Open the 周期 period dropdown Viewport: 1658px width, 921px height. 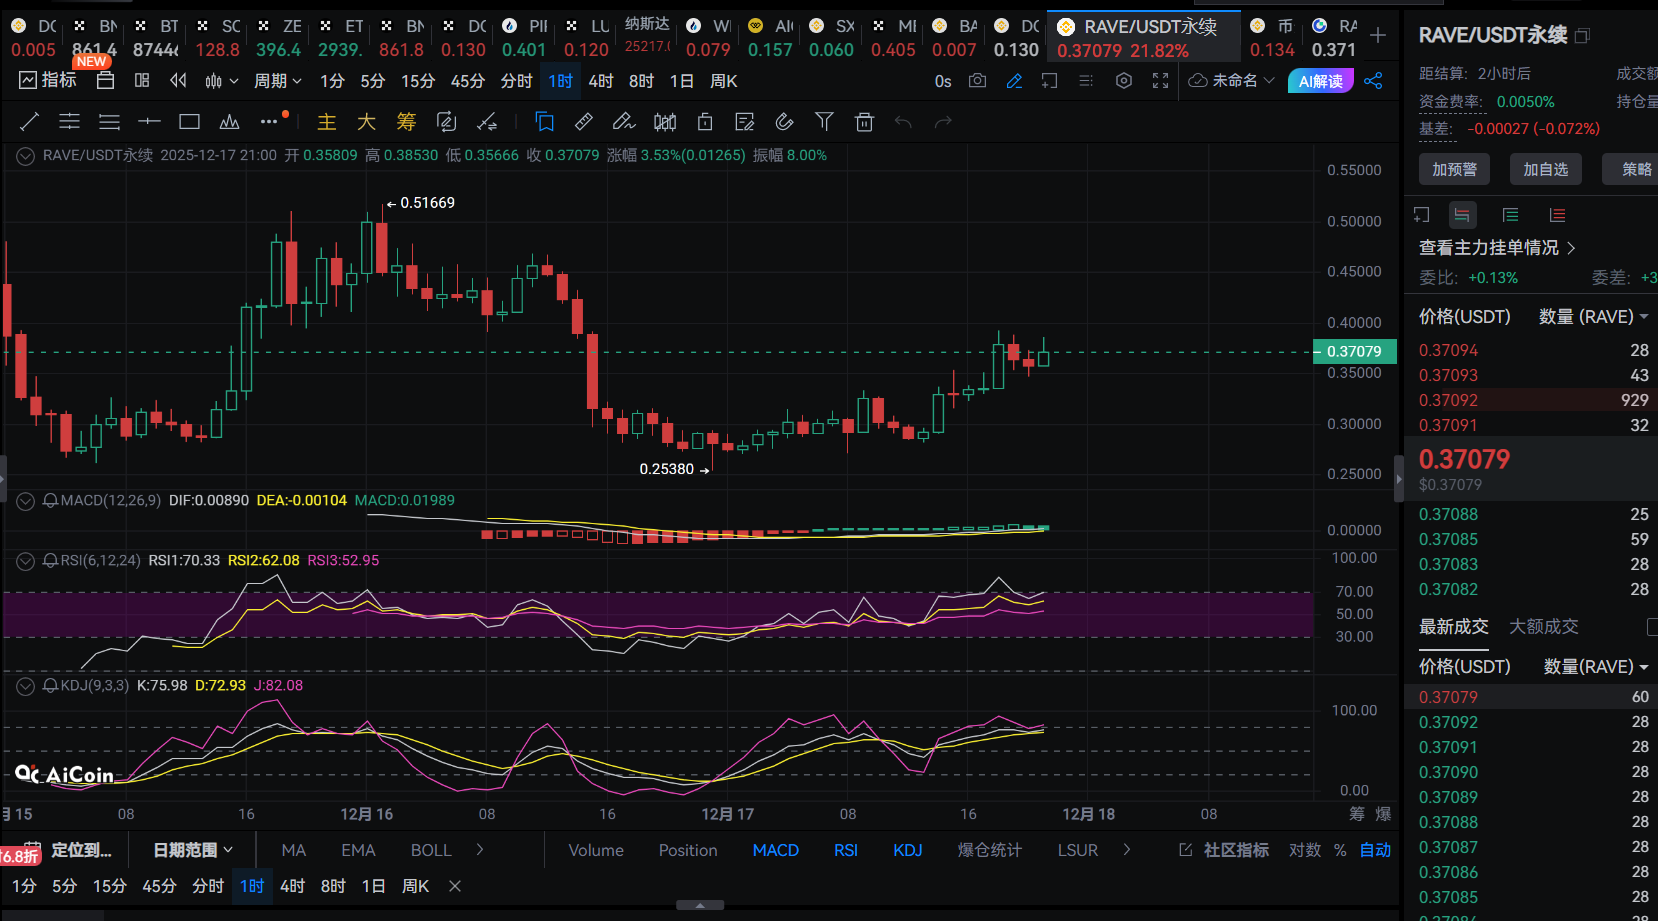277,81
